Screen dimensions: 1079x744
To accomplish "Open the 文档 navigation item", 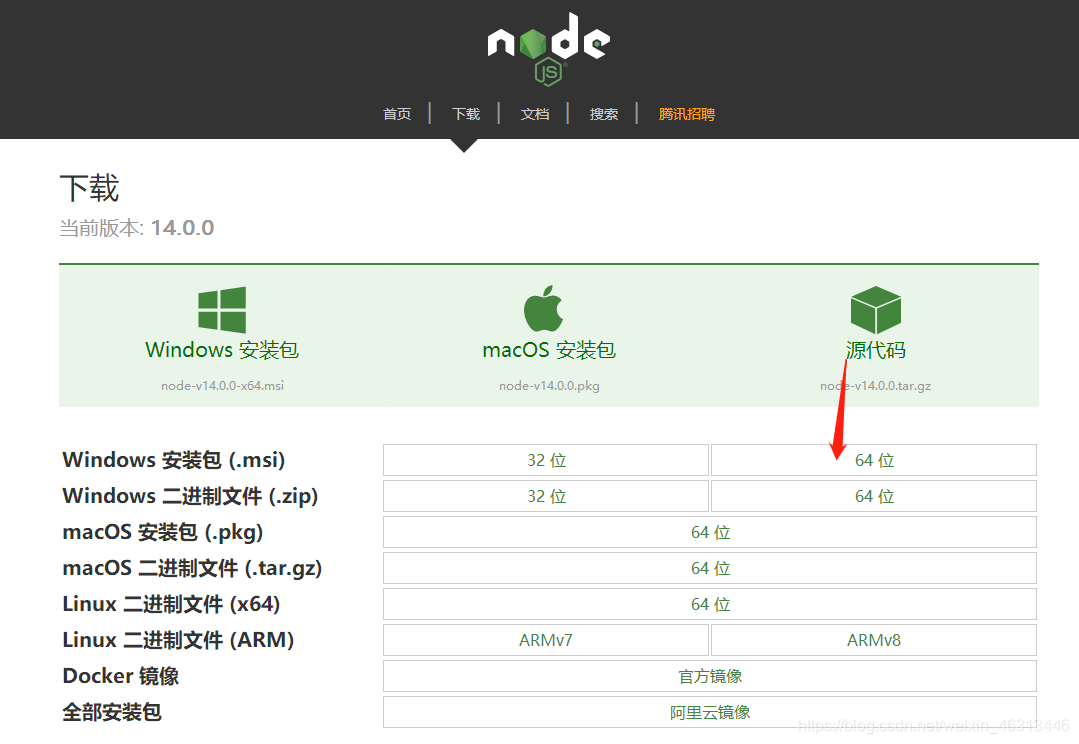I will [x=535, y=114].
